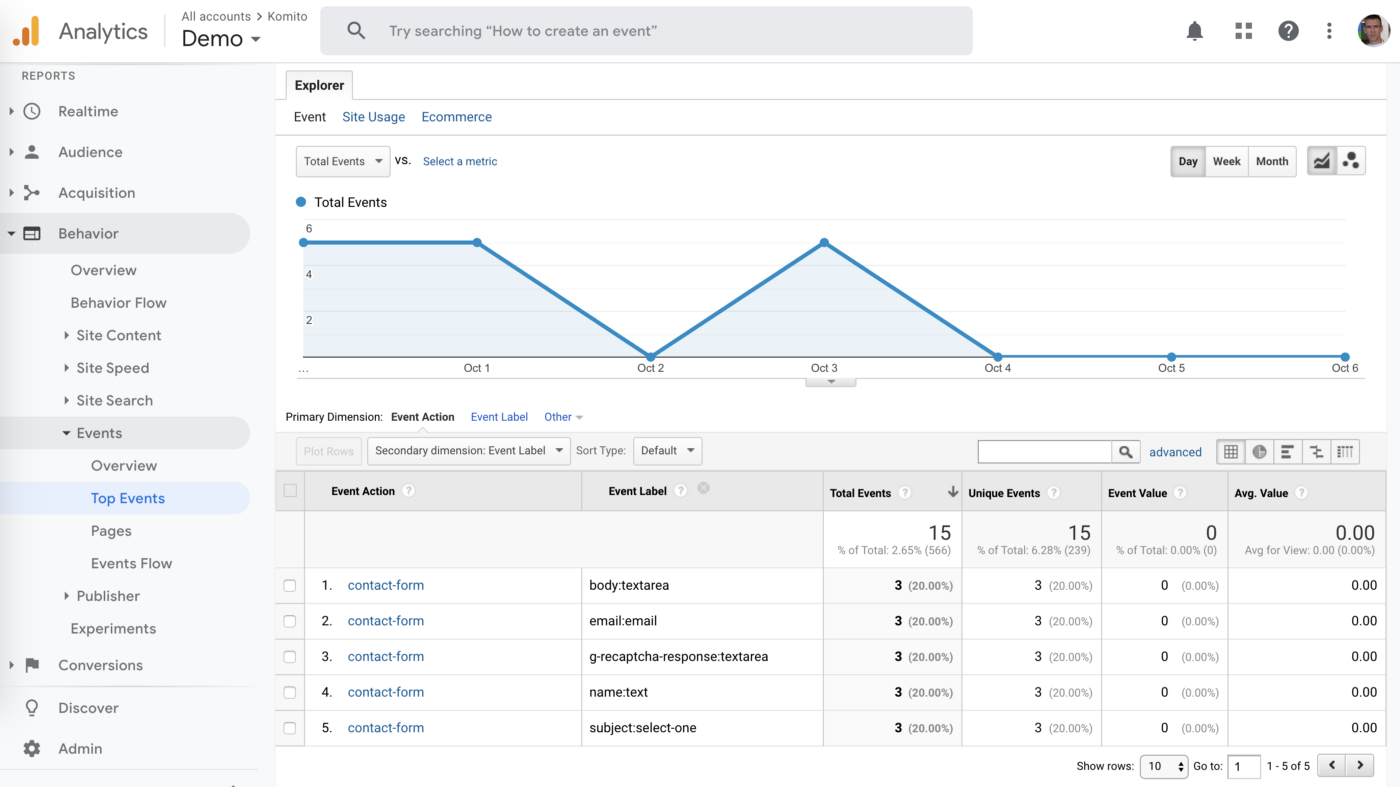Viewport: 1400px width, 787px height.
Task: Open the Sort Type Default dropdown
Action: click(668, 451)
